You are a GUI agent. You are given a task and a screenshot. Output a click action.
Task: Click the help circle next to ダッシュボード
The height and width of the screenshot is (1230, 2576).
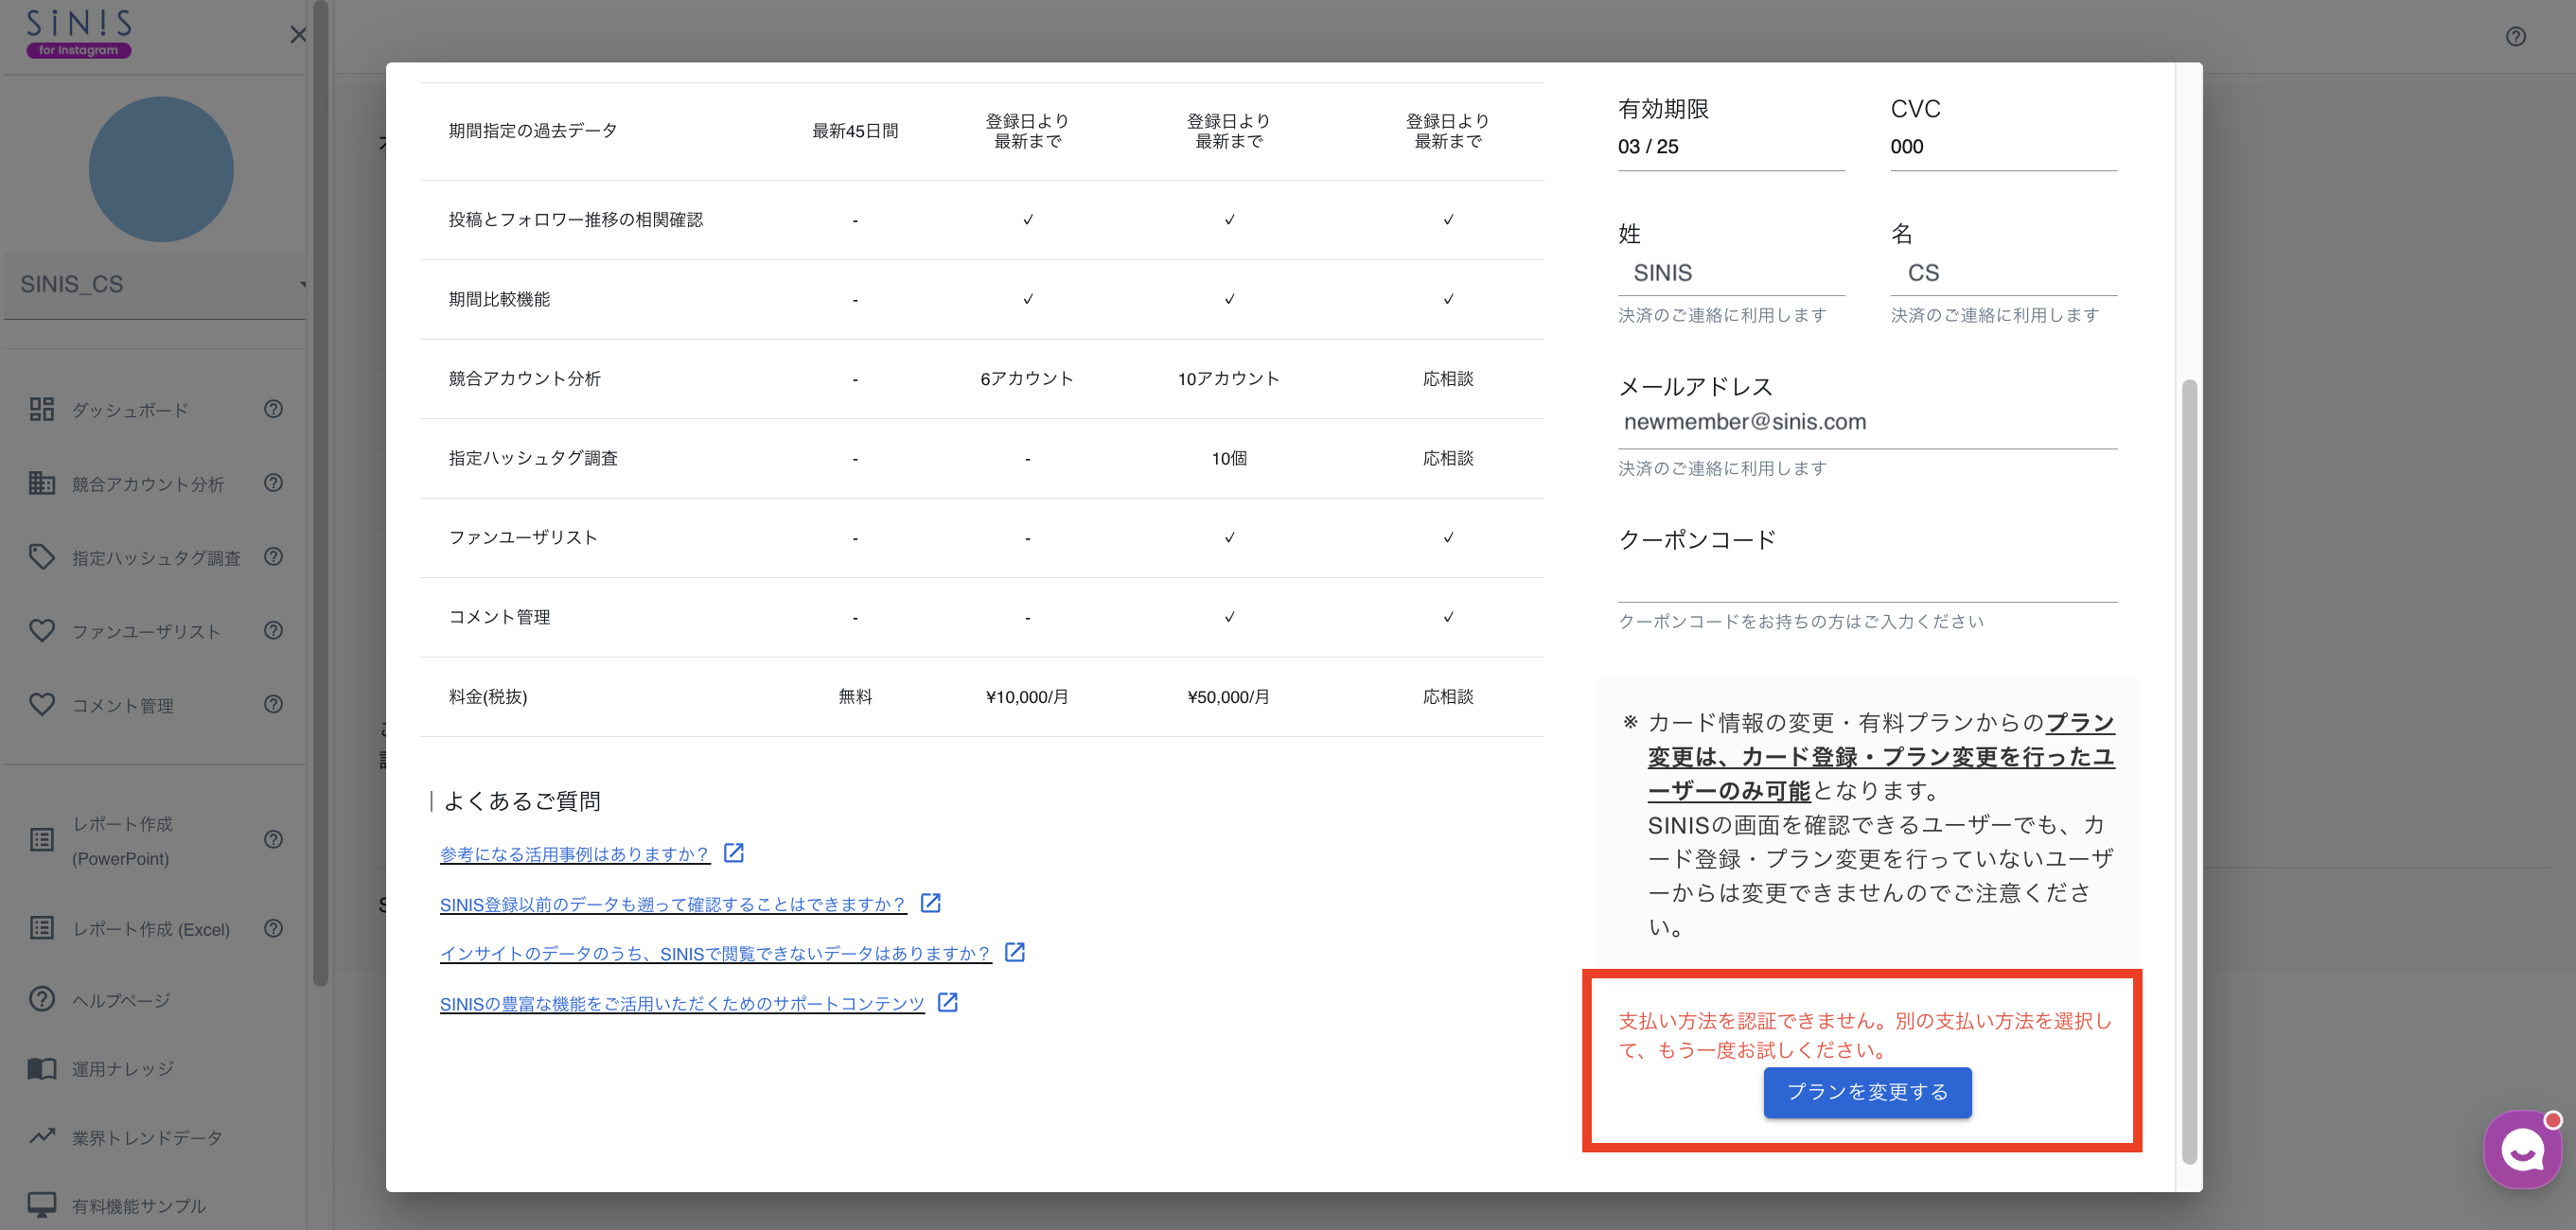tap(273, 409)
